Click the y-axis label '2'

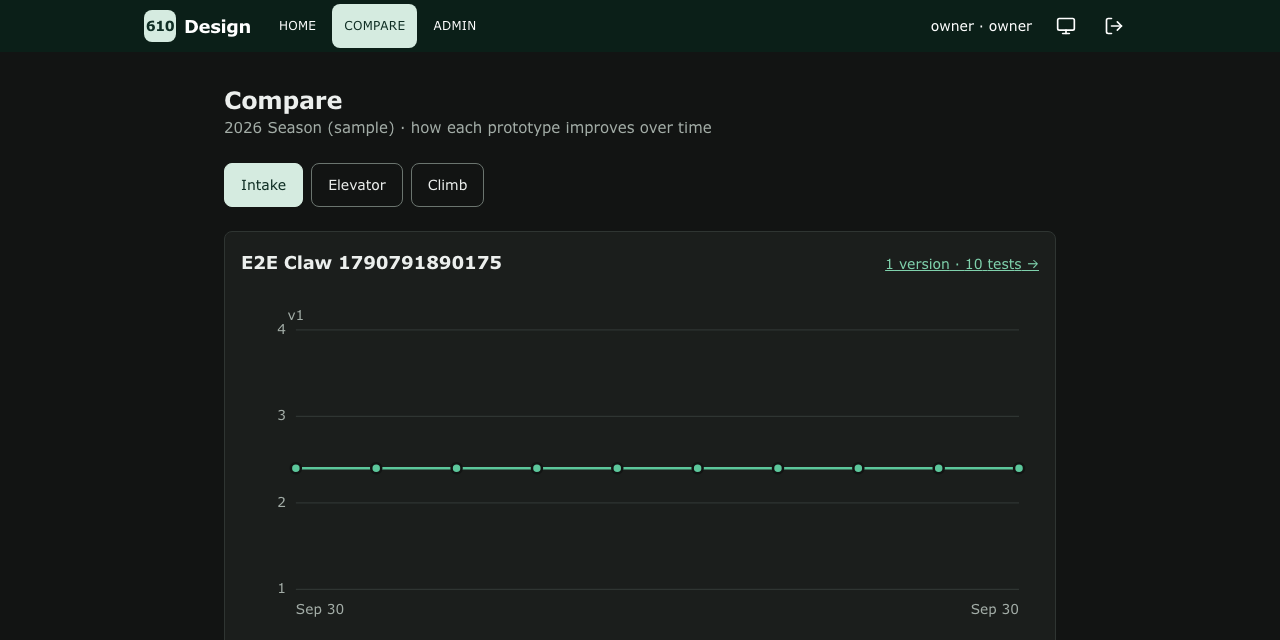[x=282, y=502]
